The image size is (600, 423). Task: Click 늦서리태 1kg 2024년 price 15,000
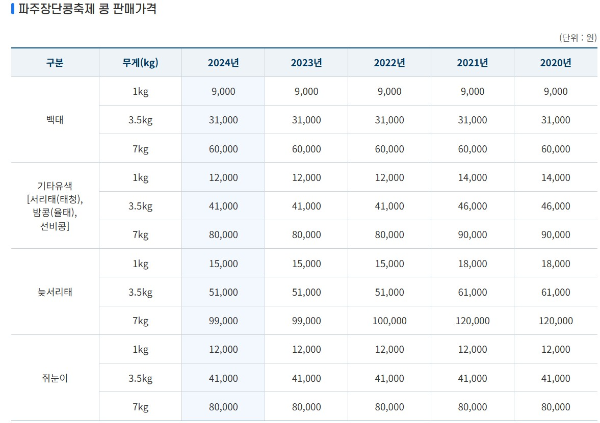coord(223,263)
